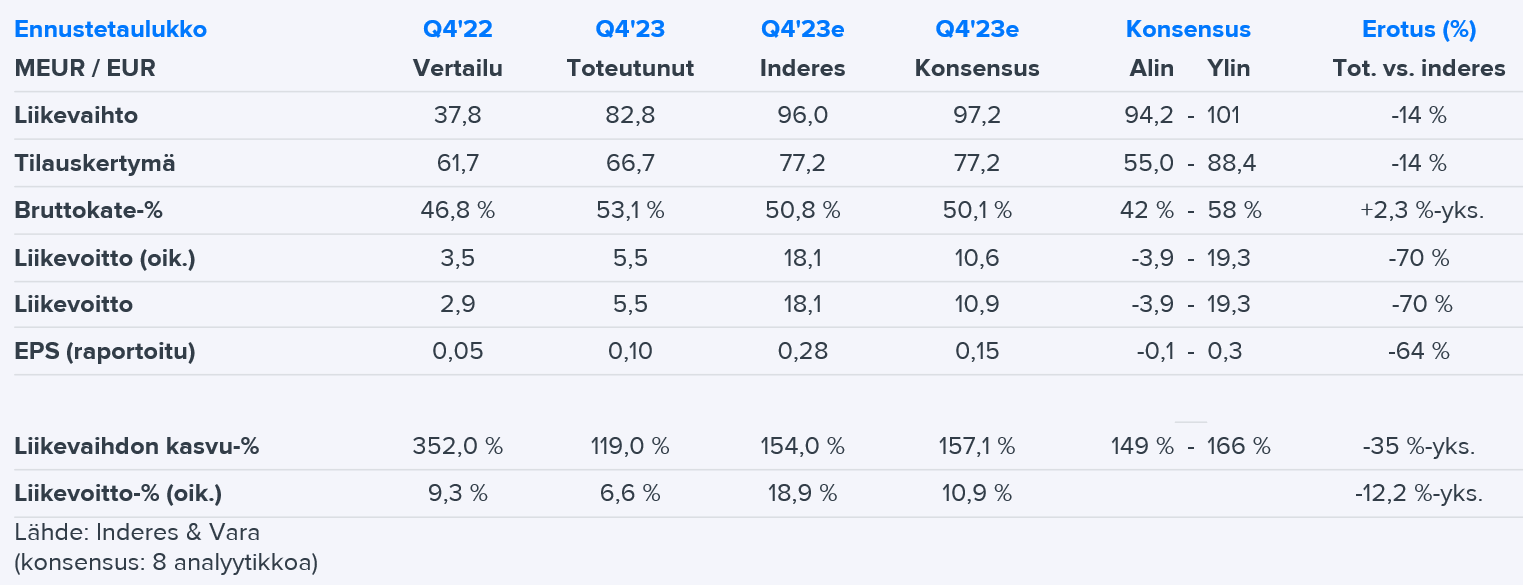Screen dimensions: 1523x585
Task: Click the +2,3 %-yks. difference cell
Action: (x=1419, y=211)
